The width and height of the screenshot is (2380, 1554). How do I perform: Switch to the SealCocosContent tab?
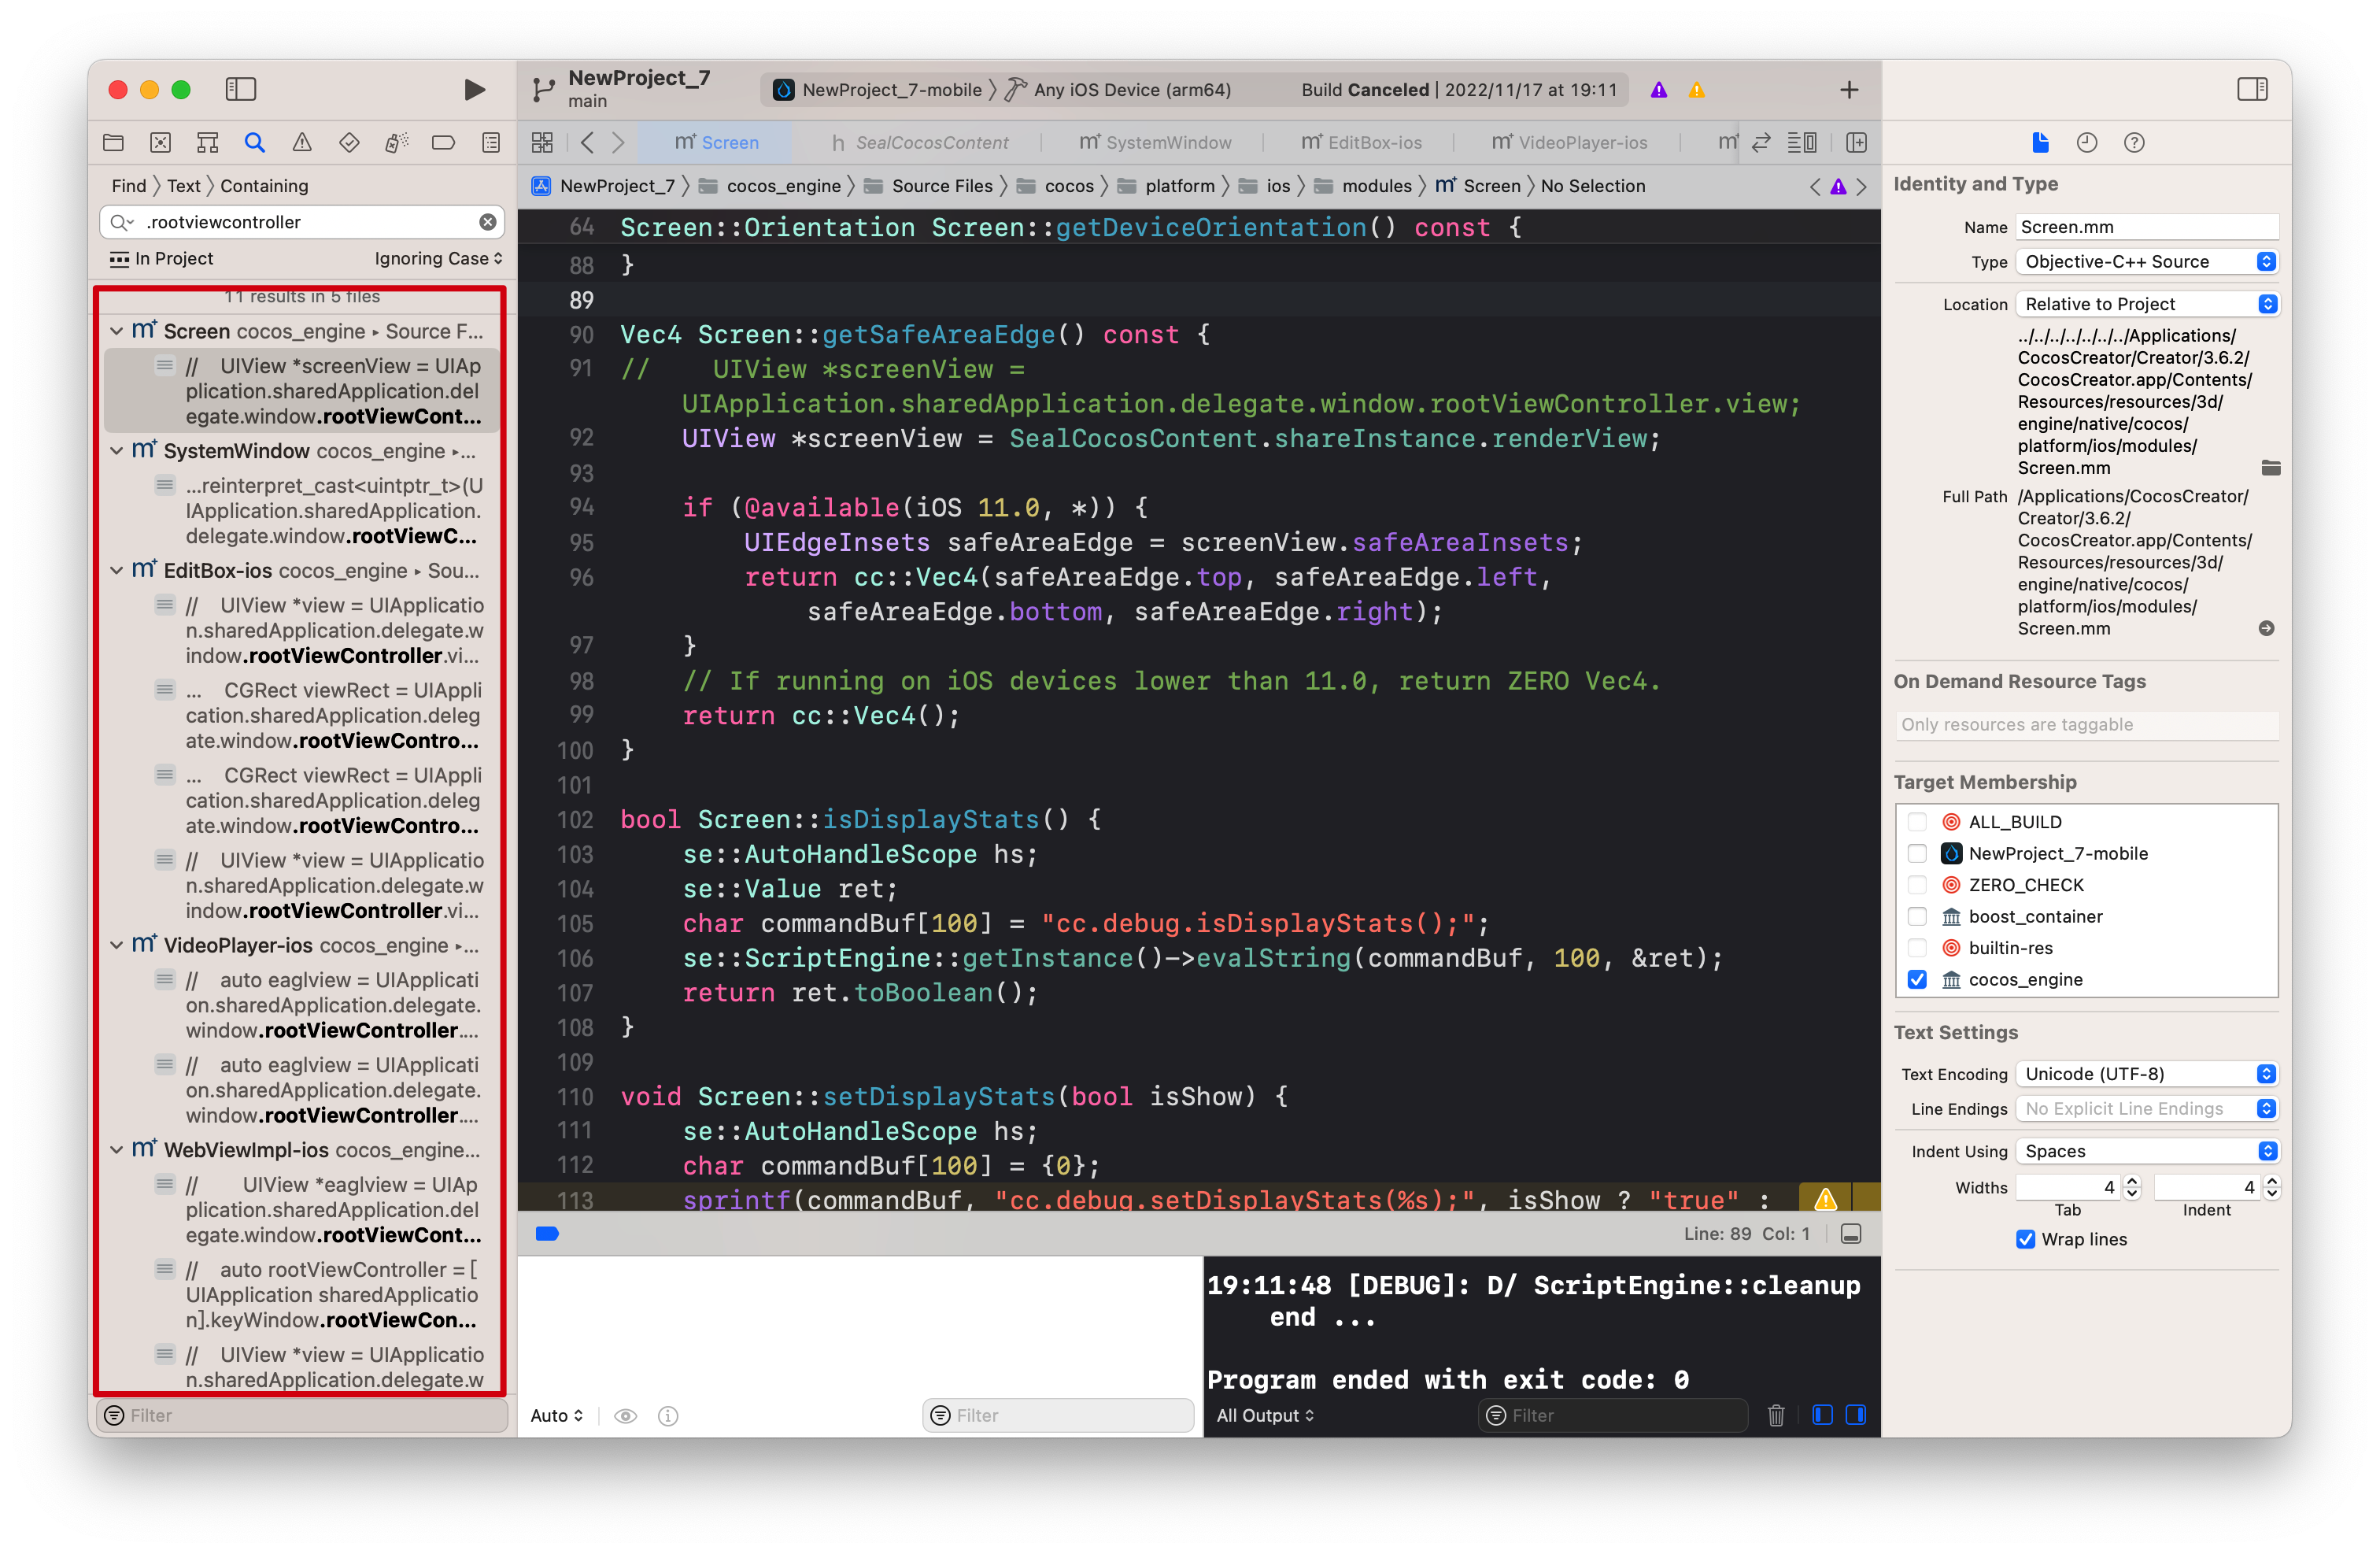click(920, 142)
